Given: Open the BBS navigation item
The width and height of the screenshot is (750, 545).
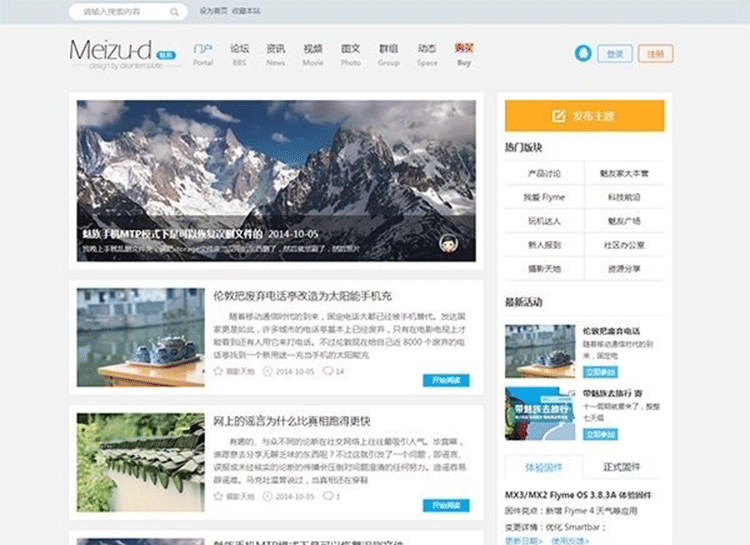Looking at the screenshot, I should [x=239, y=55].
